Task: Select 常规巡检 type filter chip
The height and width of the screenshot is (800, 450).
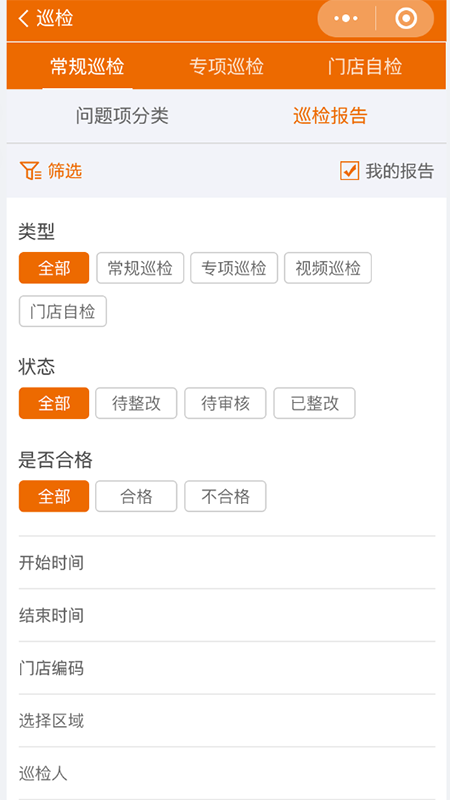Action: pyautogui.click(x=140, y=268)
